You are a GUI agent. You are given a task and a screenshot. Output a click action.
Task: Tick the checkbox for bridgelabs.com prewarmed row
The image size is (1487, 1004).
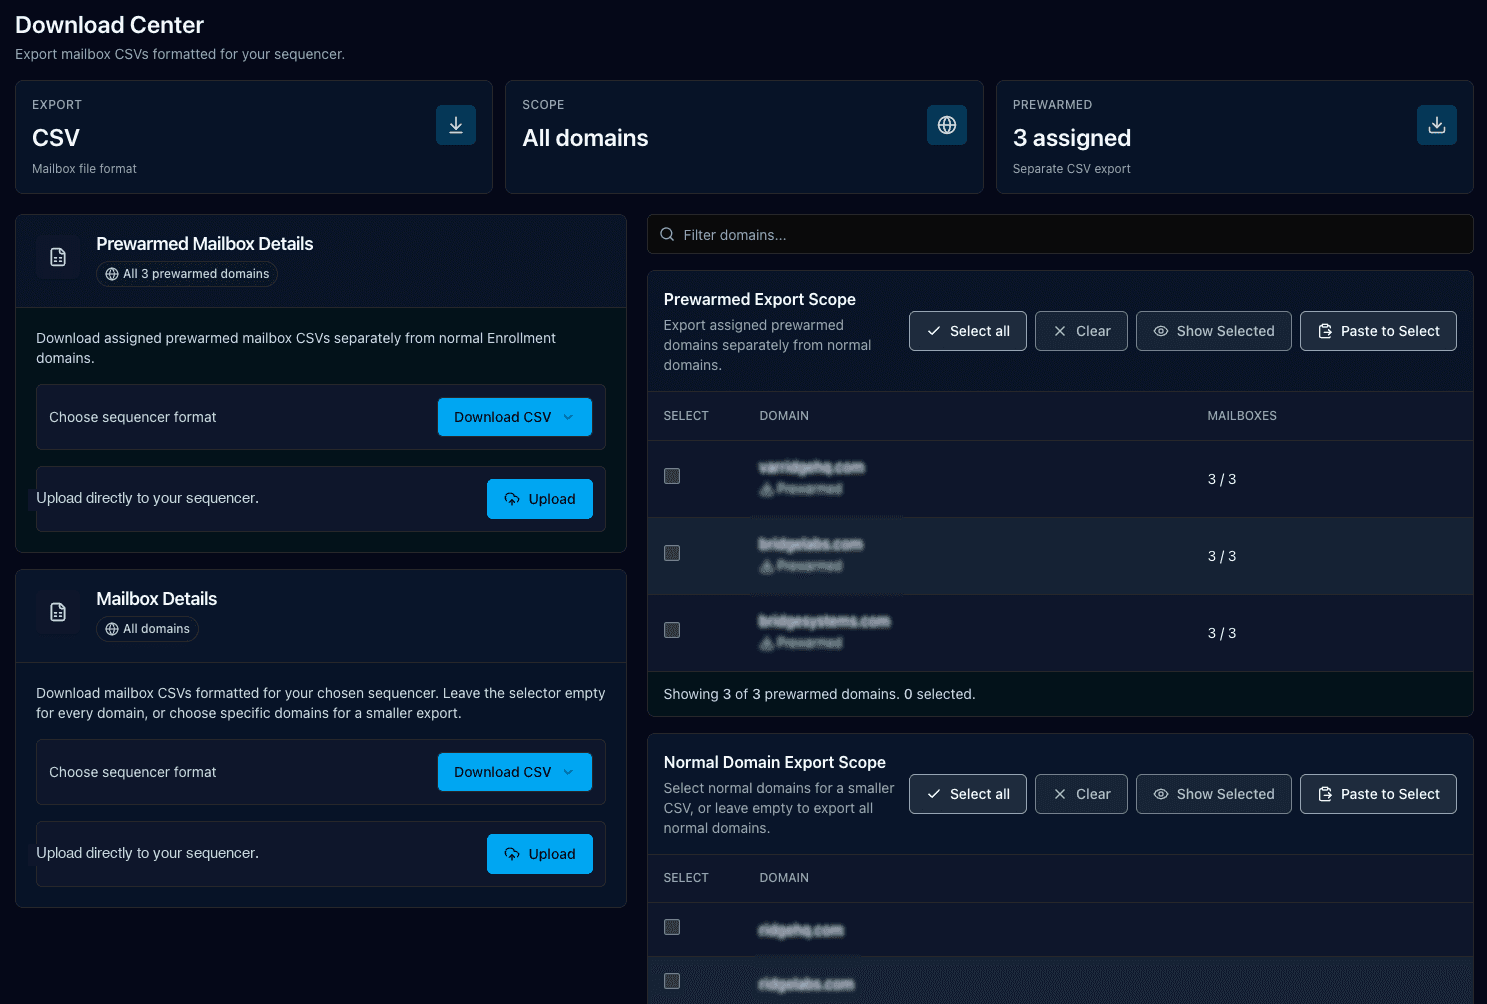coord(672,553)
